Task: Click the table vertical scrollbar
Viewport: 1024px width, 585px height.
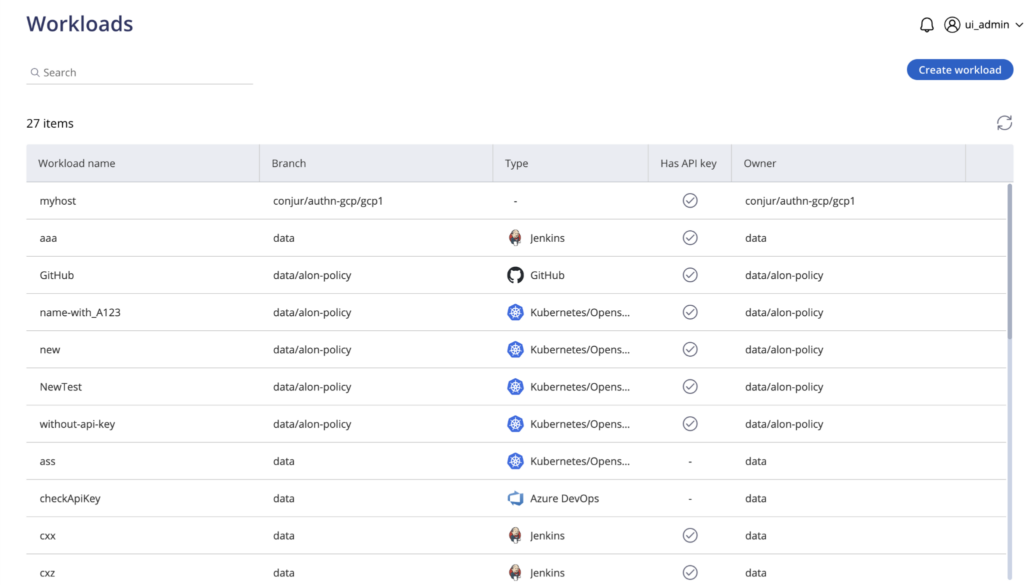Action: click(x=1010, y=261)
